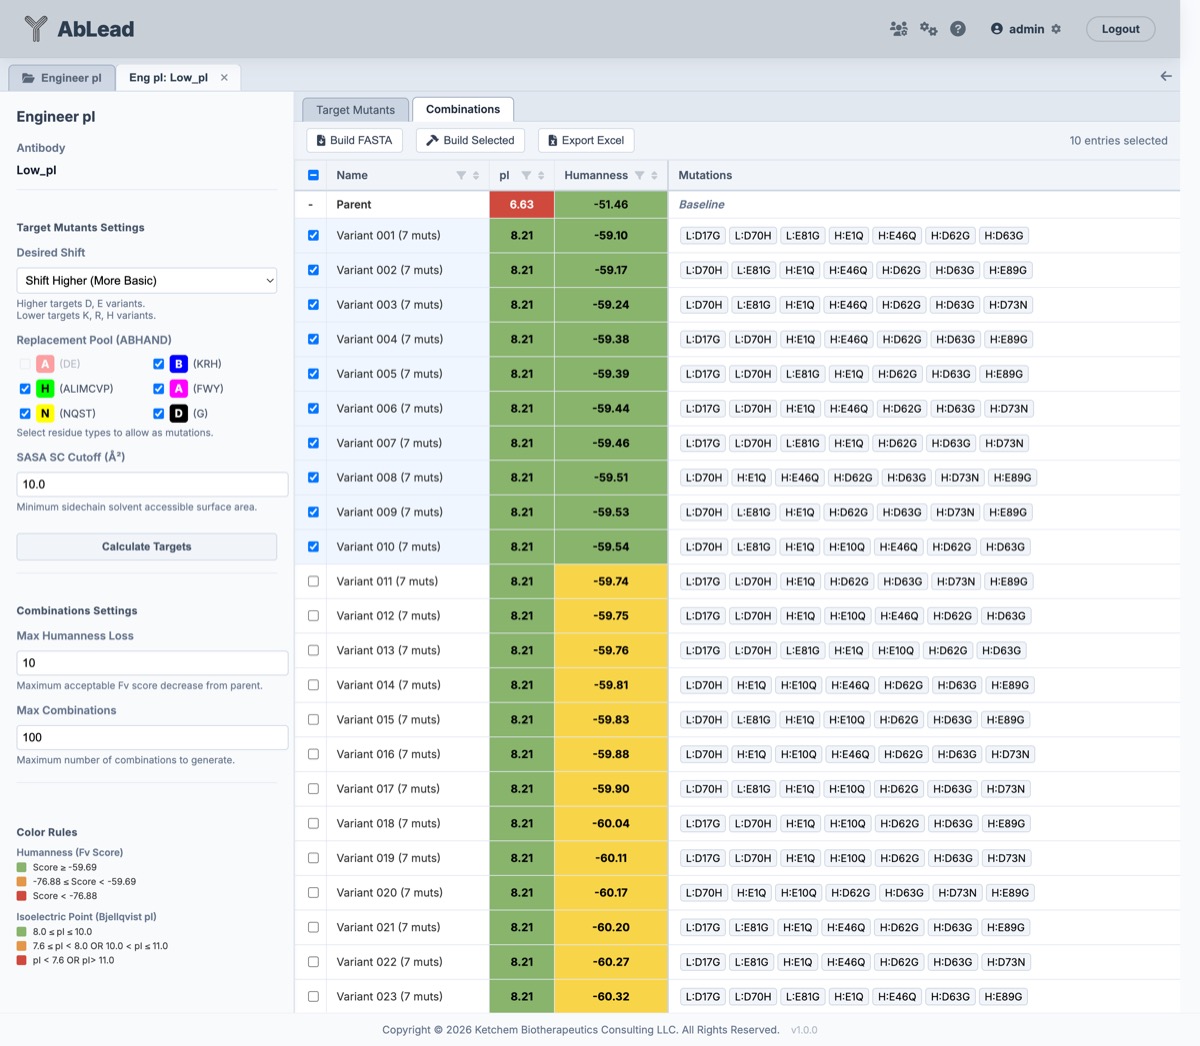1200x1046 pixels.
Task: Click the yellow N (NQST) residue swatch
Action: [45, 413]
